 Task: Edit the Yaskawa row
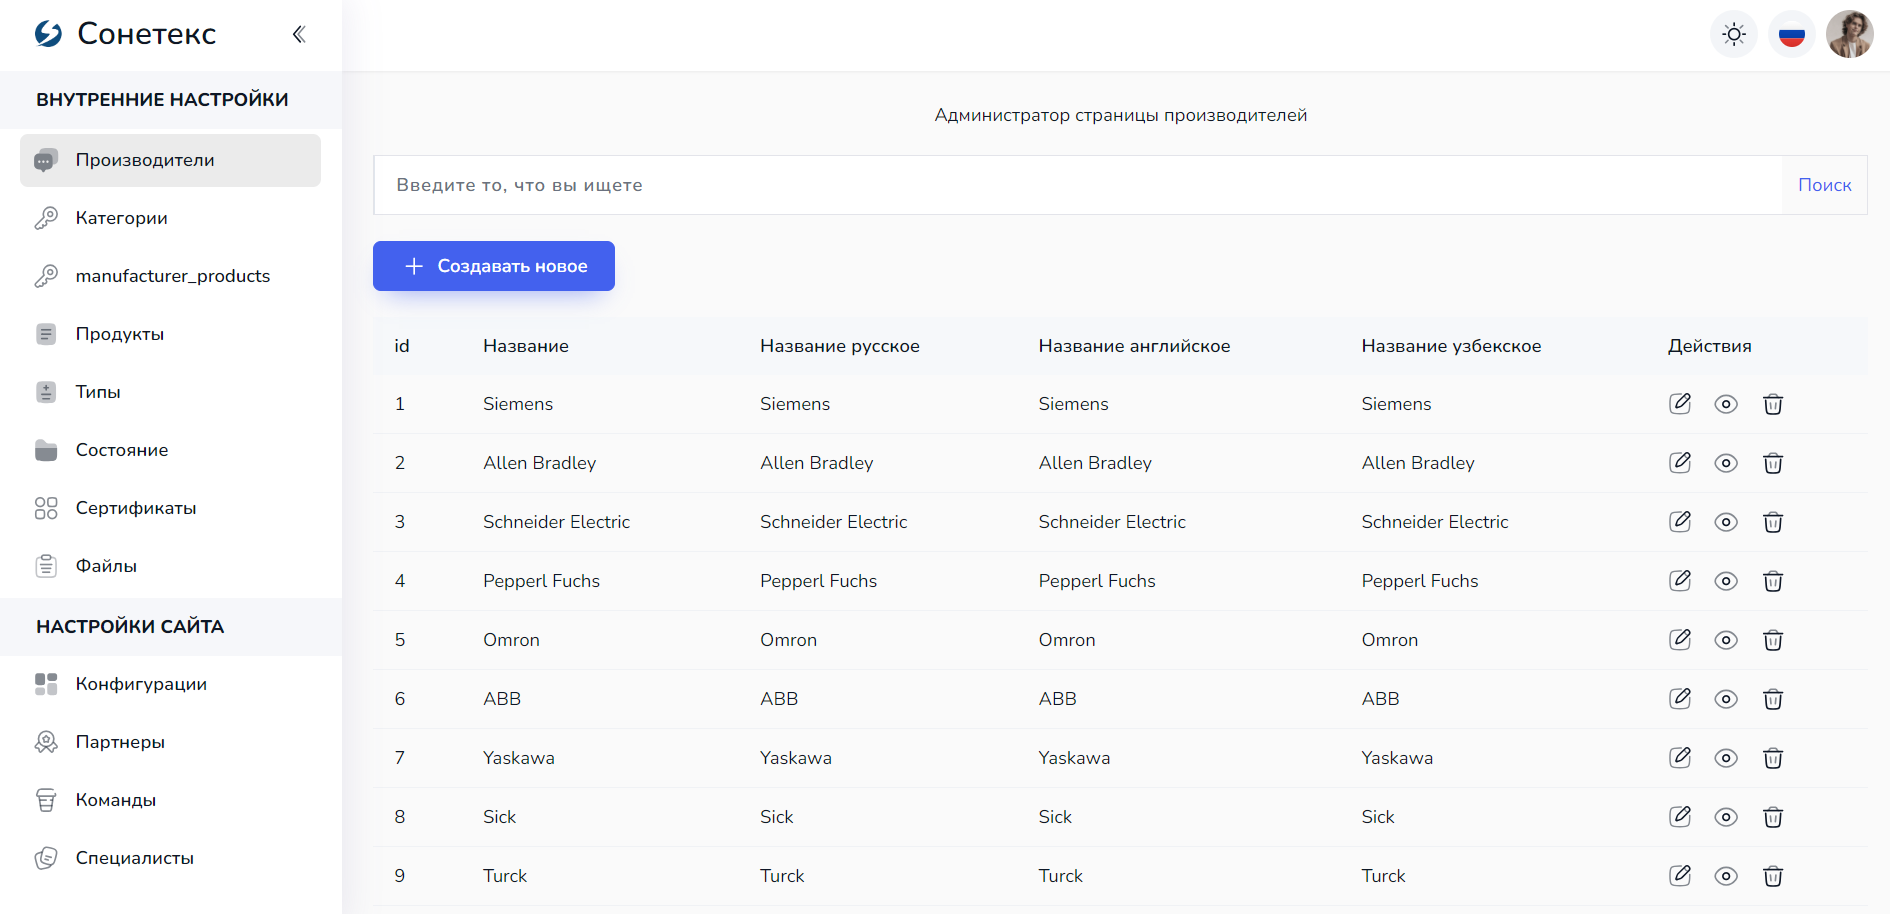point(1680,757)
